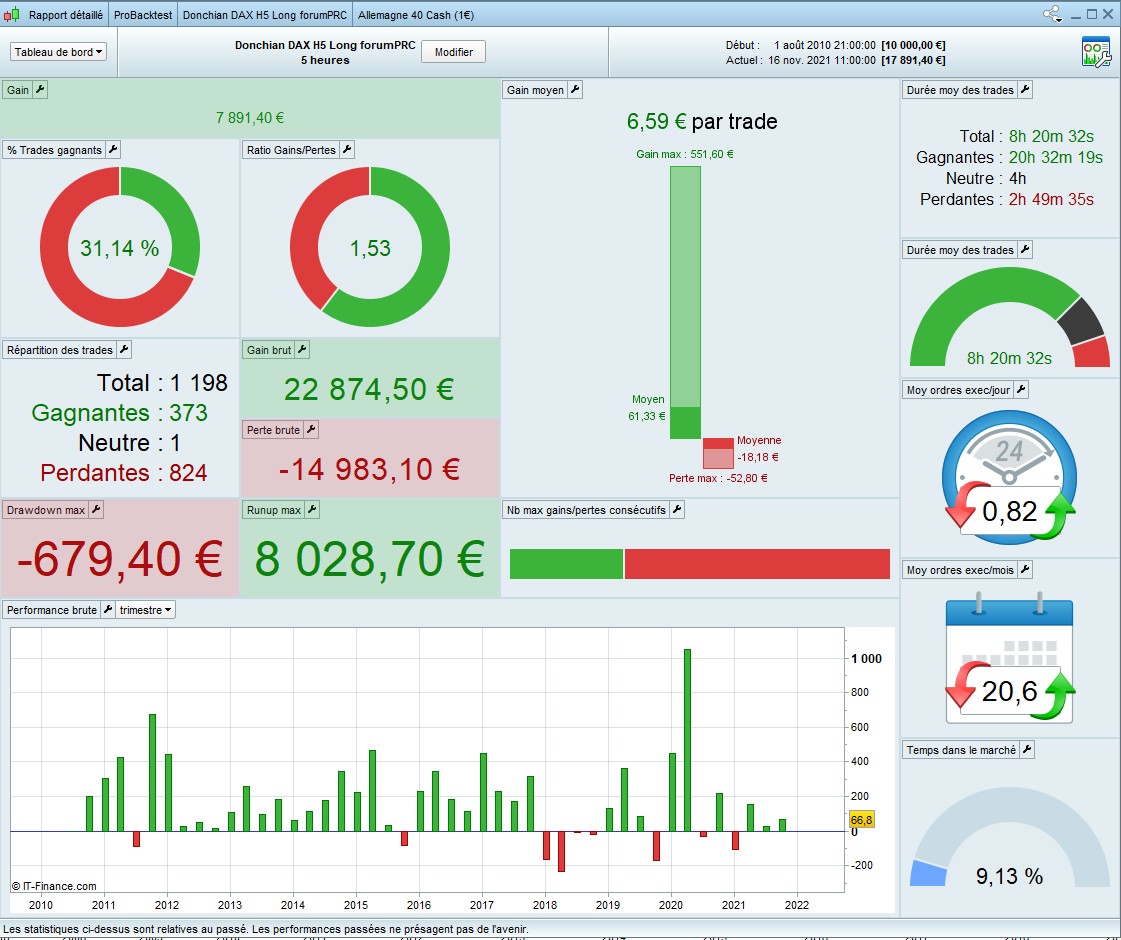
Task: Click the 31,14 % winning trades donut
Action: (x=119, y=247)
